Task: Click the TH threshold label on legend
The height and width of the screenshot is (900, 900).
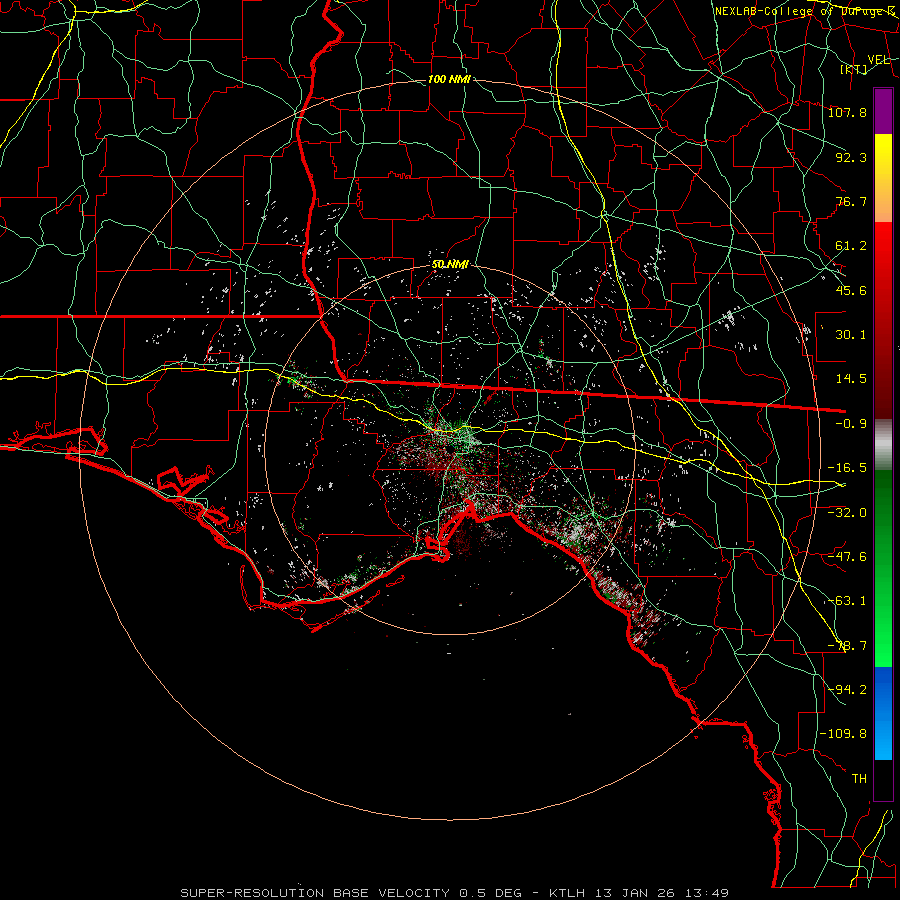Action: click(859, 778)
